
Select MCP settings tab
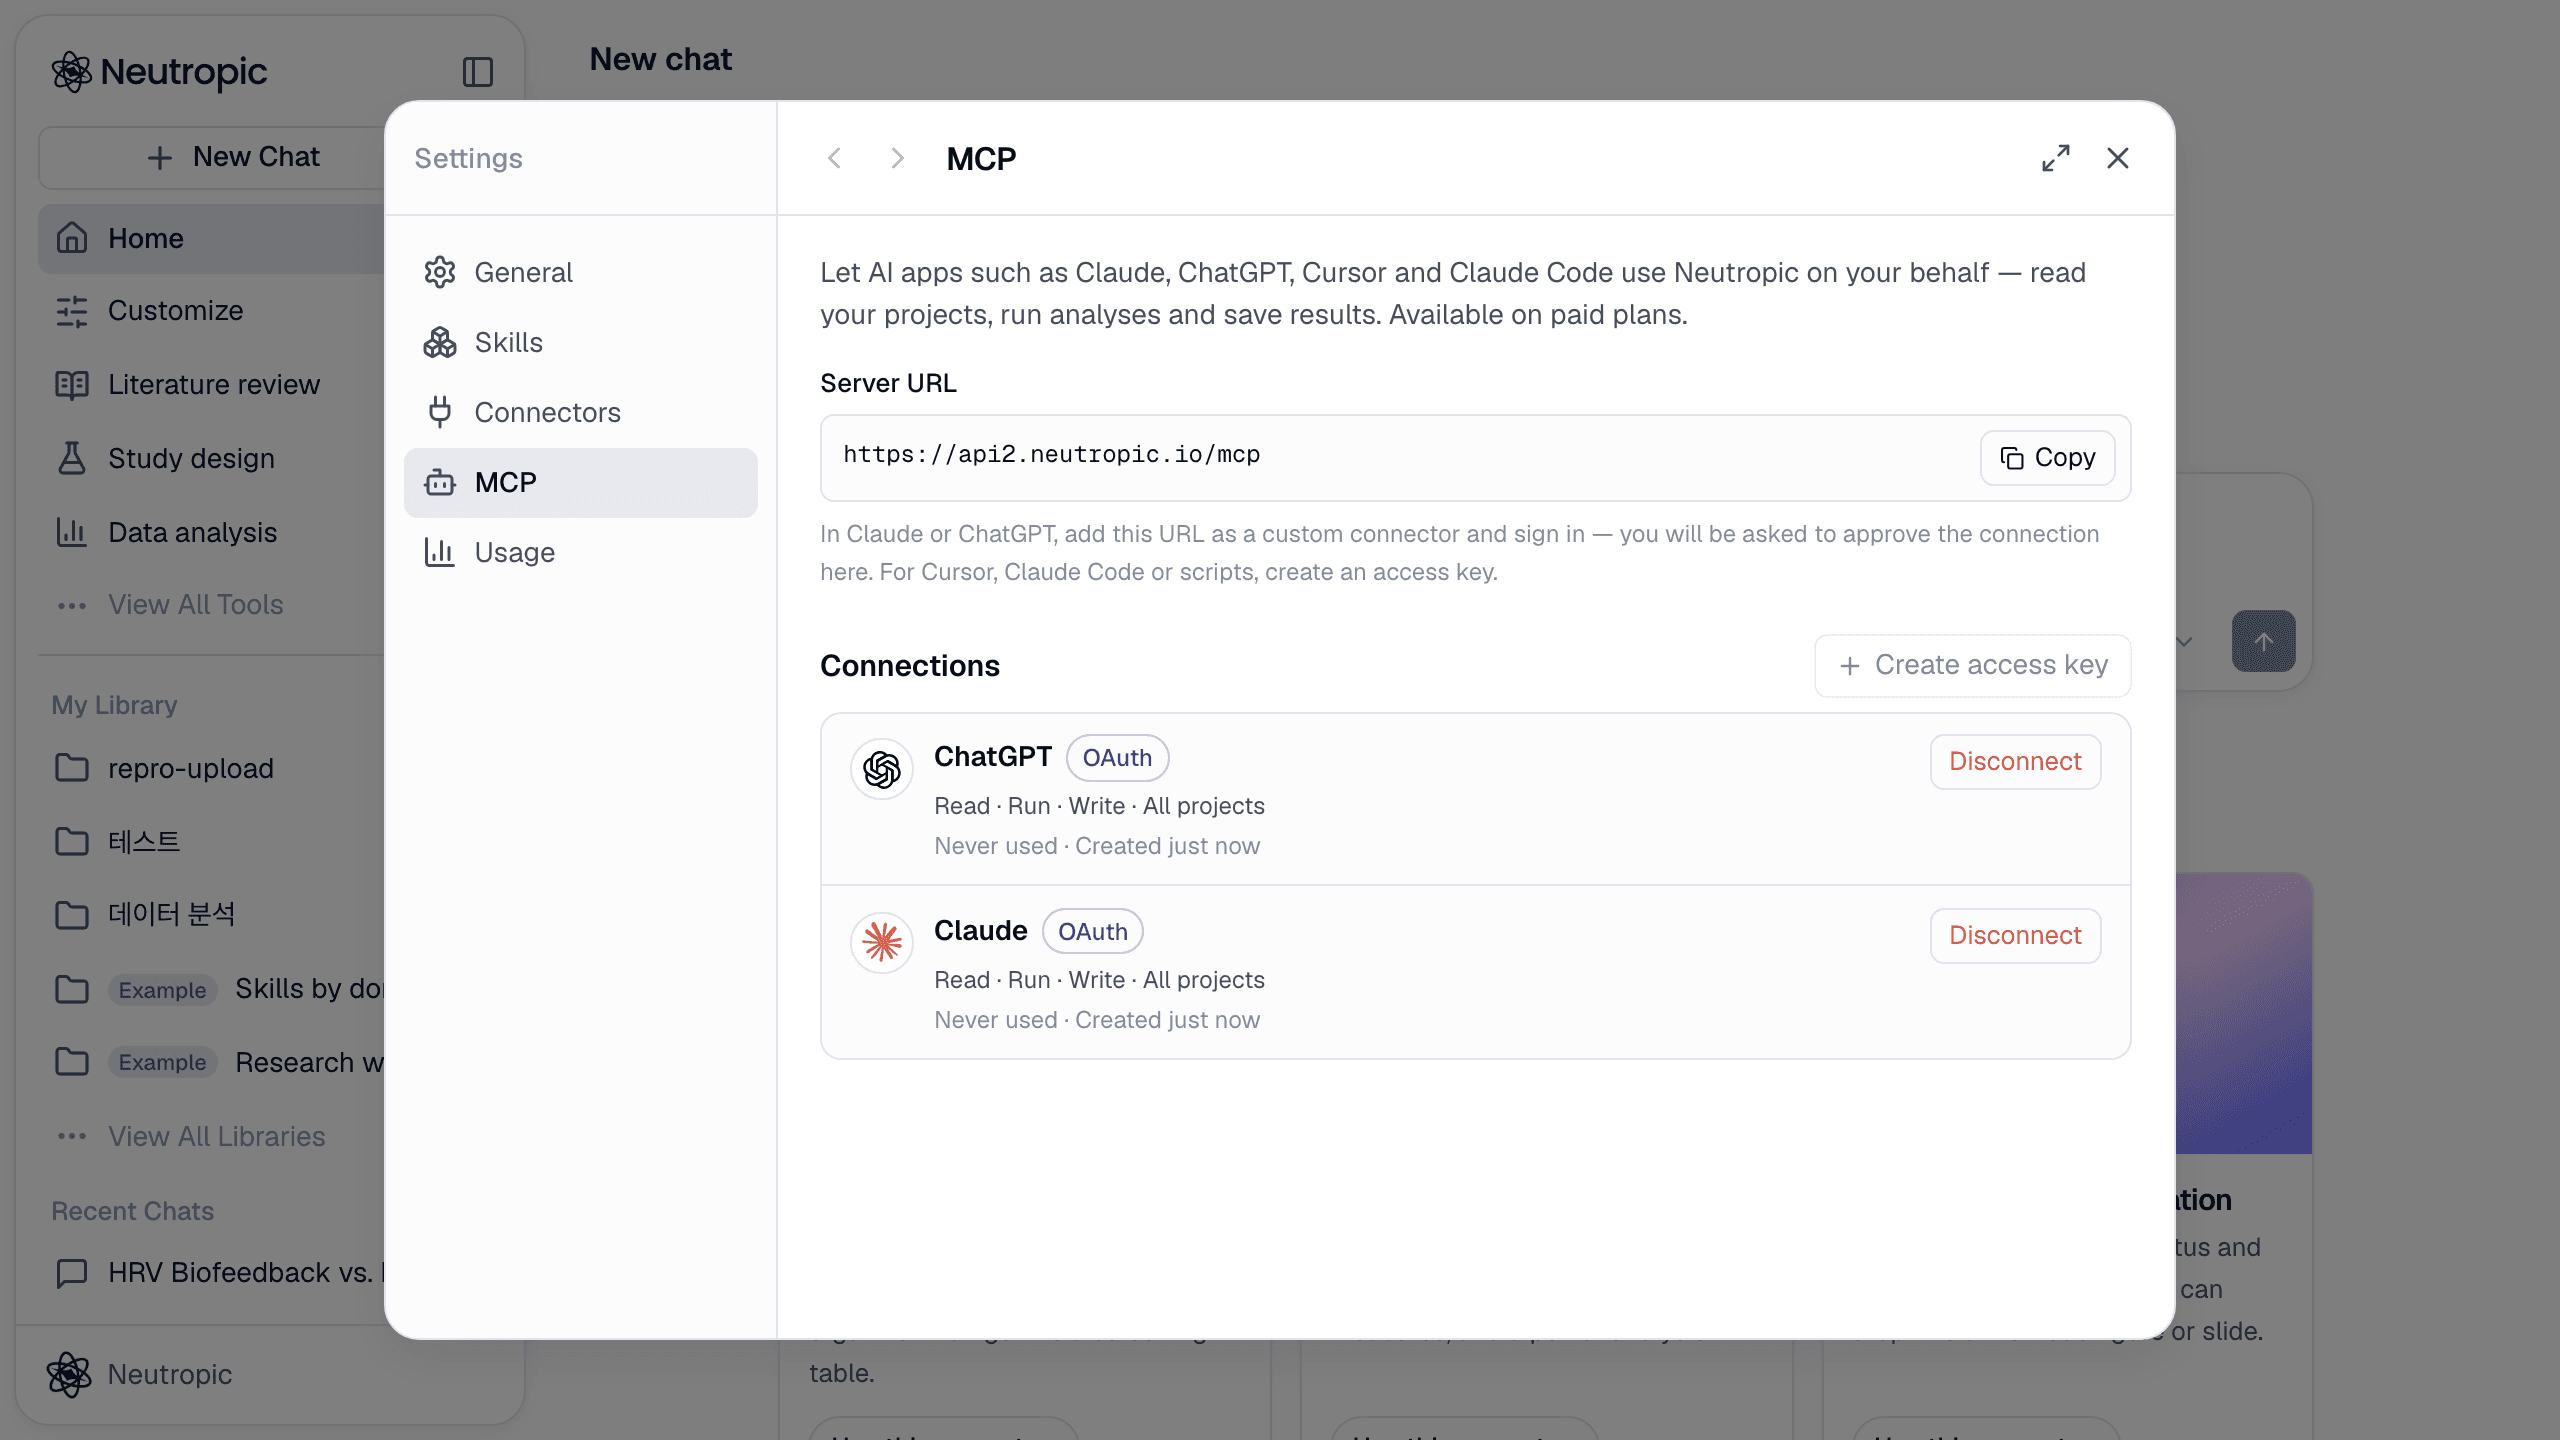pyautogui.click(x=580, y=483)
